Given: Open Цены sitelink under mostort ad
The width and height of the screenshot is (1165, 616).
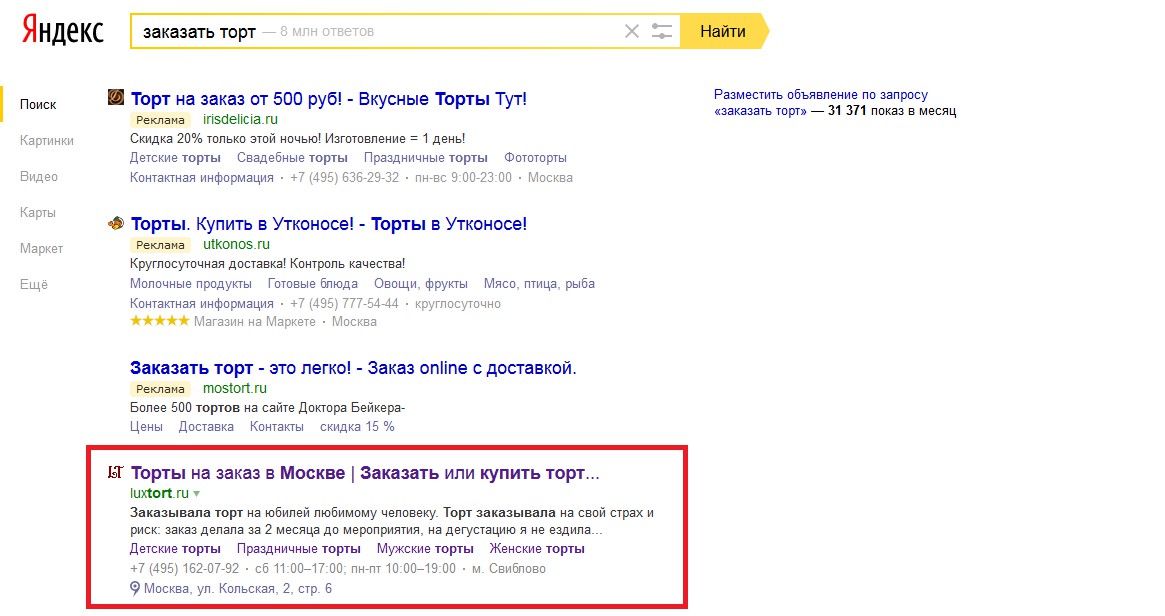Looking at the screenshot, I should [146, 427].
